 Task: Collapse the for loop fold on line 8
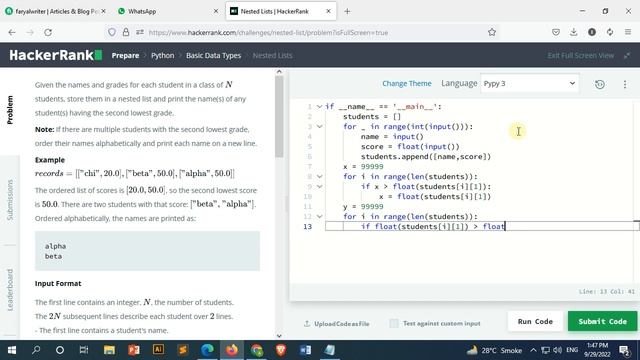(x=320, y=176)
